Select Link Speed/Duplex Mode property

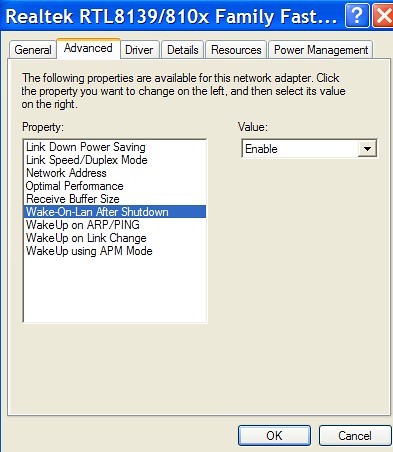pos(115,160)
